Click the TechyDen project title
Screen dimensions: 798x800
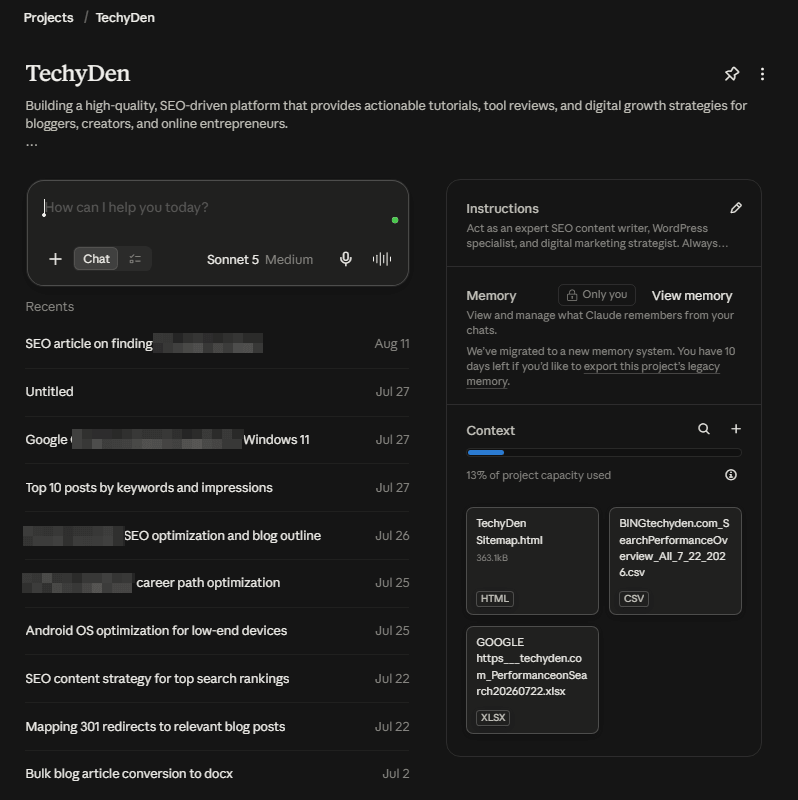click(x=78, y=73)
